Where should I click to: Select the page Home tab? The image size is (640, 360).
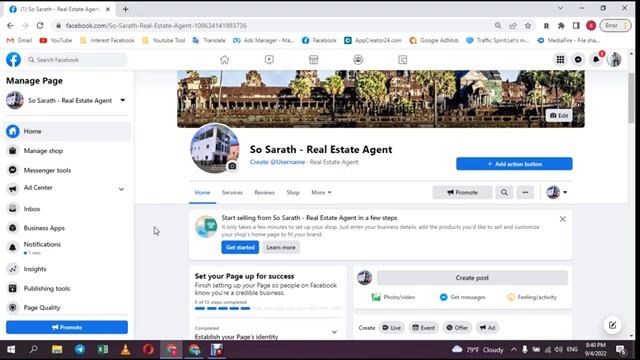click(x=202, y=192)
